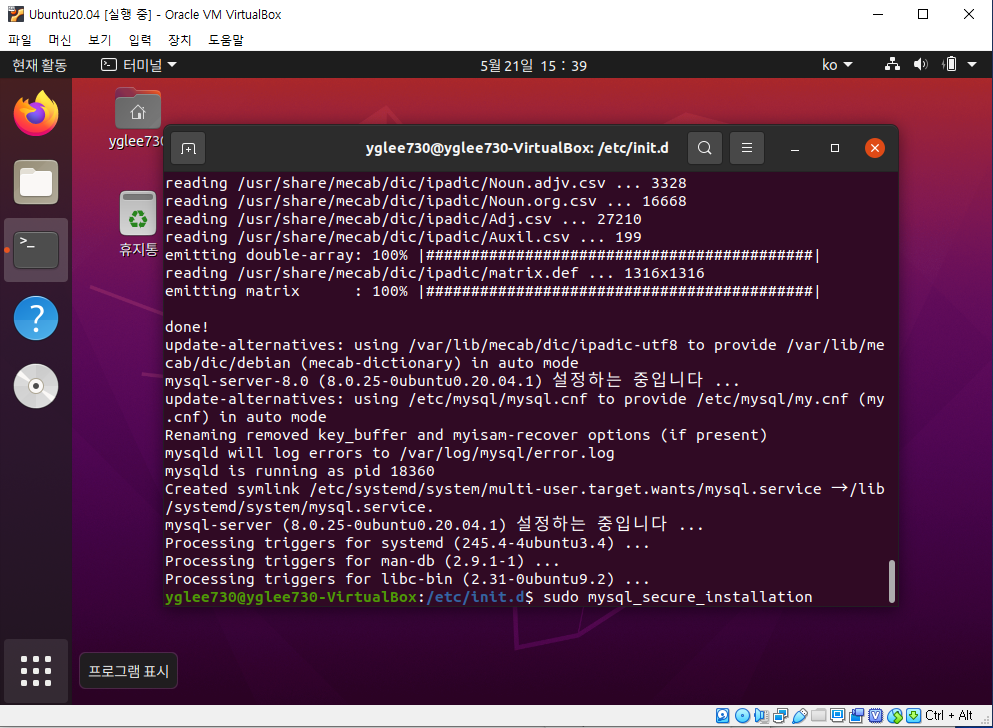993x728 pixels.
Task: Click the terminal title yglee730@yglee730-VirtualBox: /etc/init.d
Action: 517,148
